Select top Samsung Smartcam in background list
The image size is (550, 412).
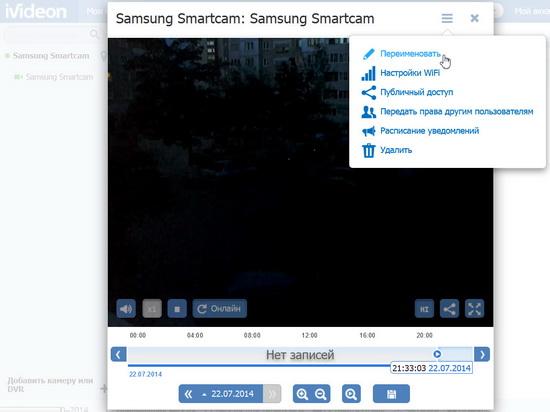(51, 55)
